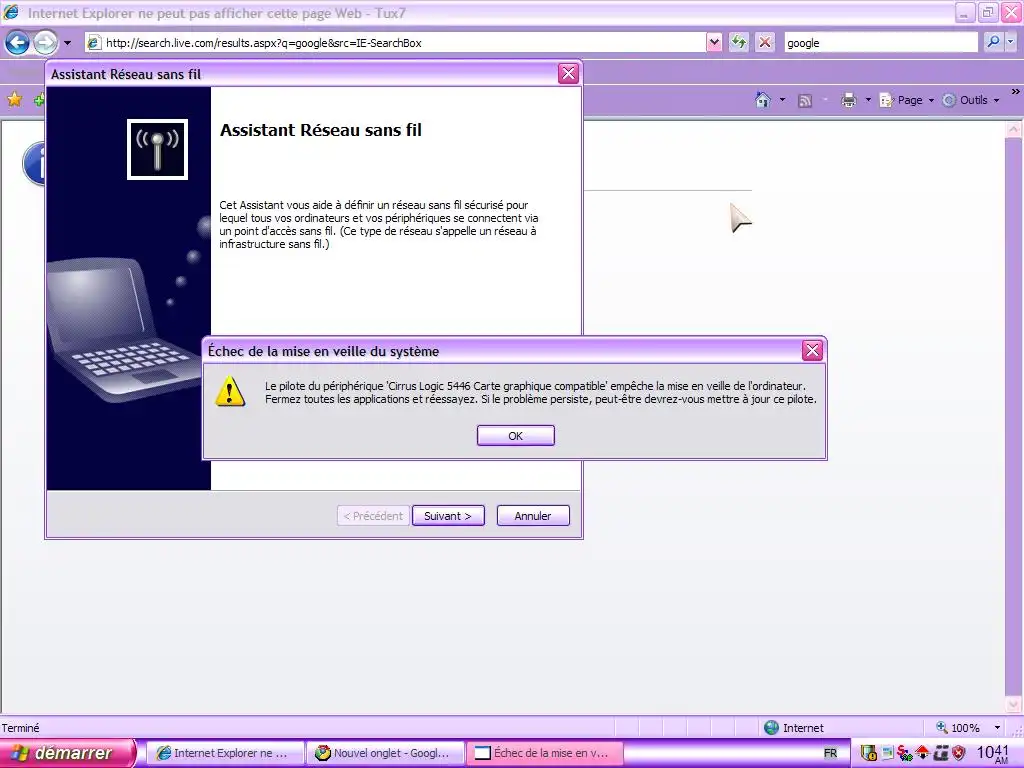Restore down the Internet Explorer window

point(988,12)
